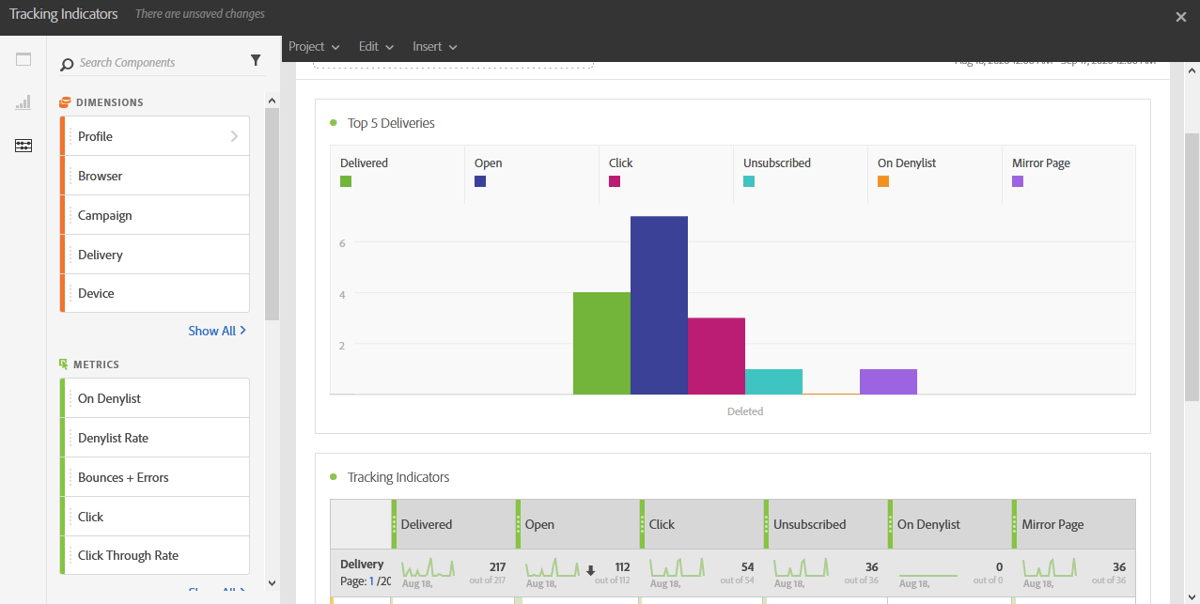Open component filter options with funnel icon
The image size is (1200, 604).
[x=256, y=60]
